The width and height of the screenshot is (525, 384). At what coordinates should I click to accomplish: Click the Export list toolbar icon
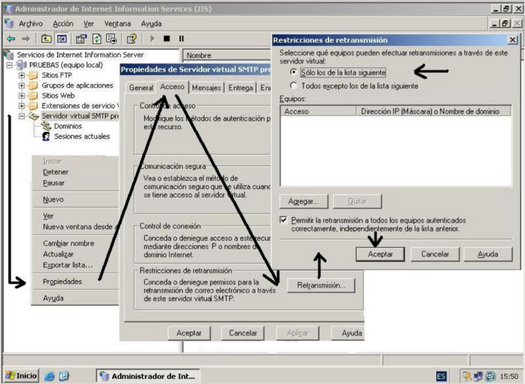point(111,39)
